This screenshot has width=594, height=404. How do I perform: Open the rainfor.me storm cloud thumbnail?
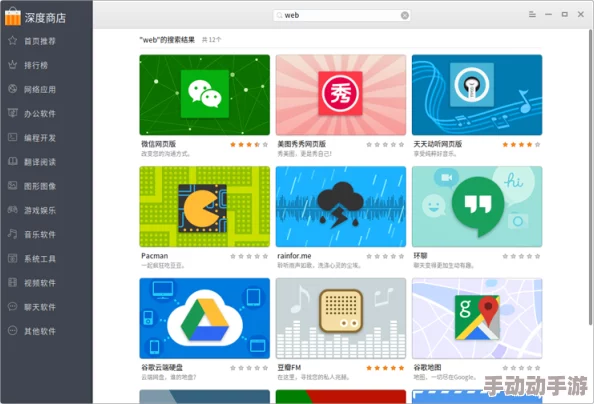341,207
